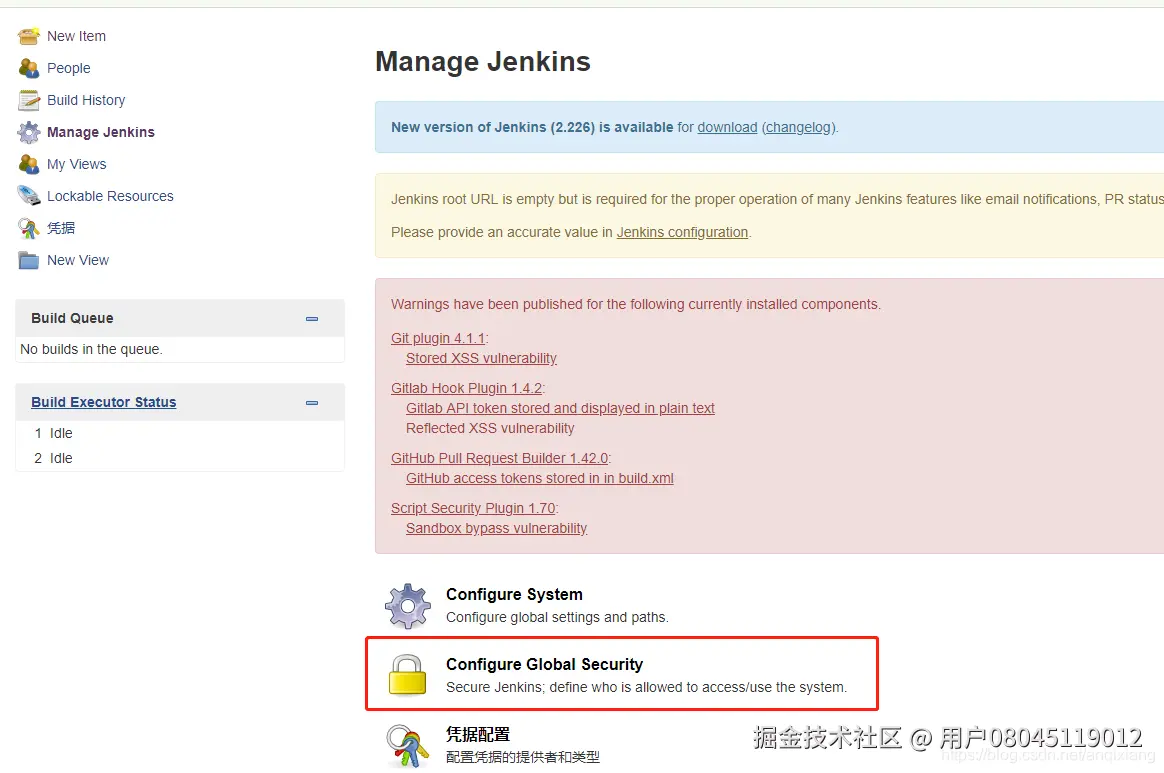The image size is (1164, 773).
Task: Click the 凭据 keys icon in sidebar
Action: 29,228
